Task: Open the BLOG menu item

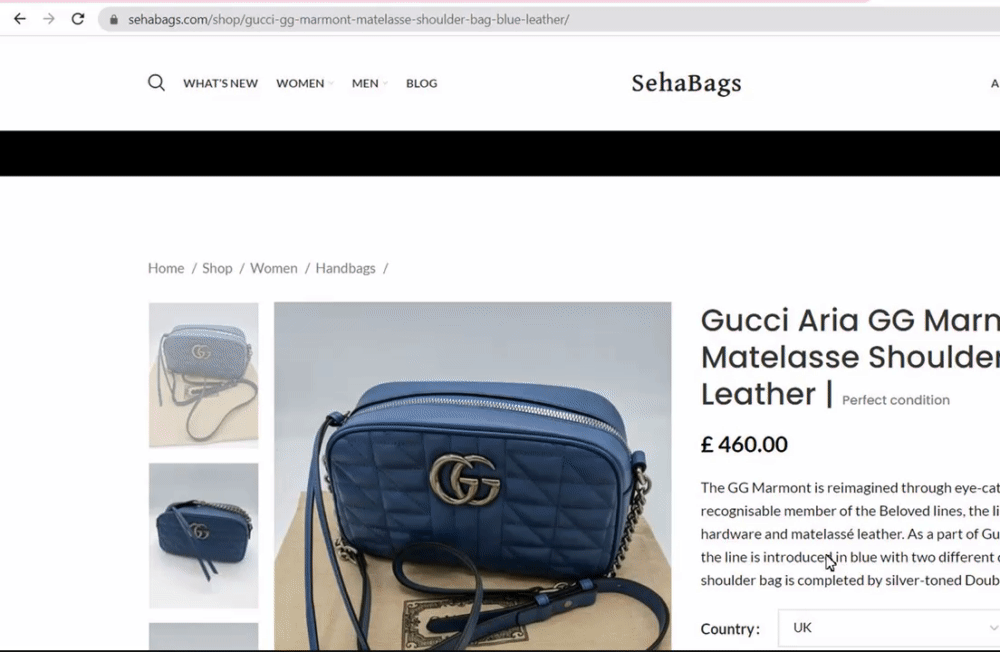Action: [422, 84]
